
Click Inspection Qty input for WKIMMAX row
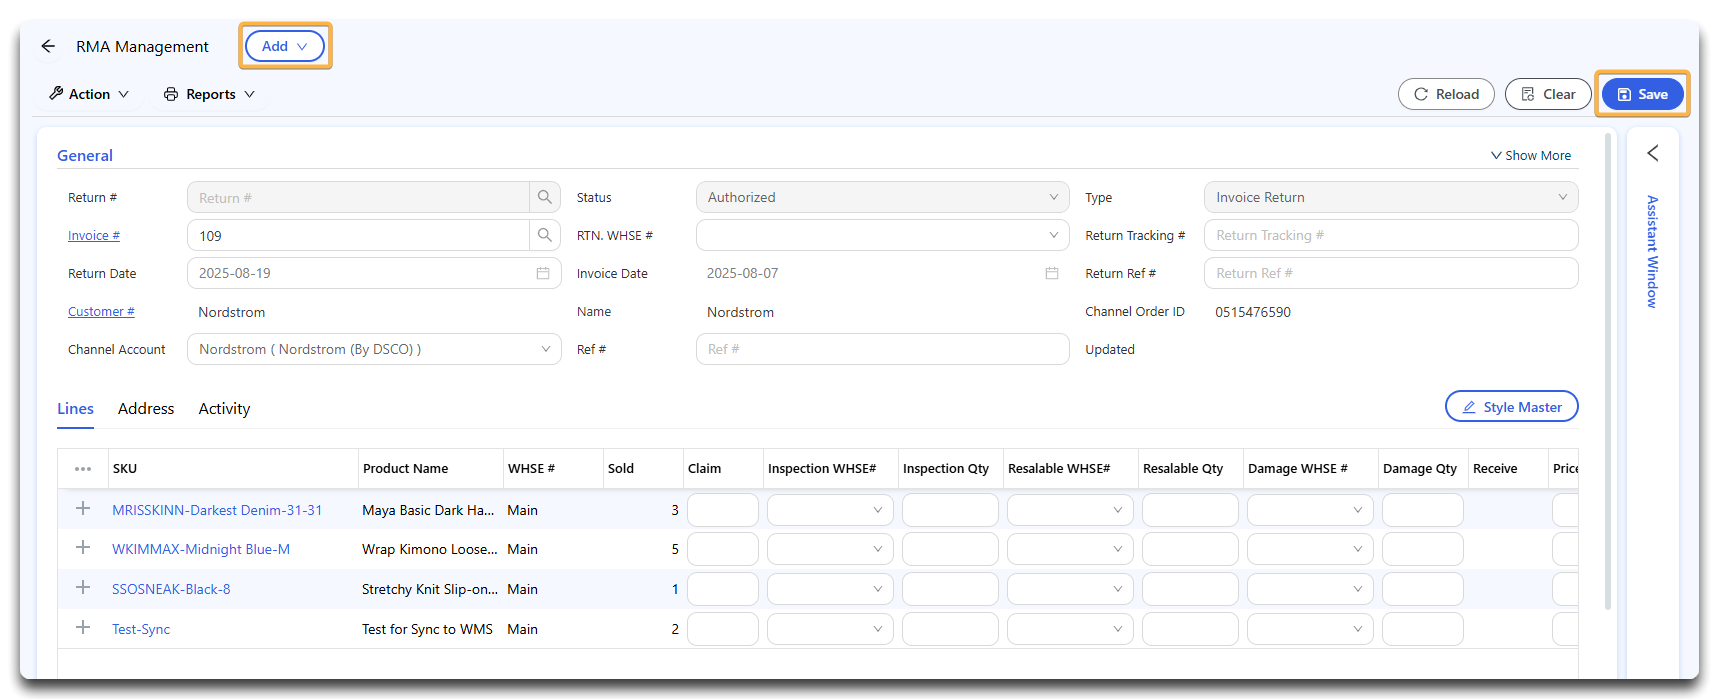click(950, 549)
